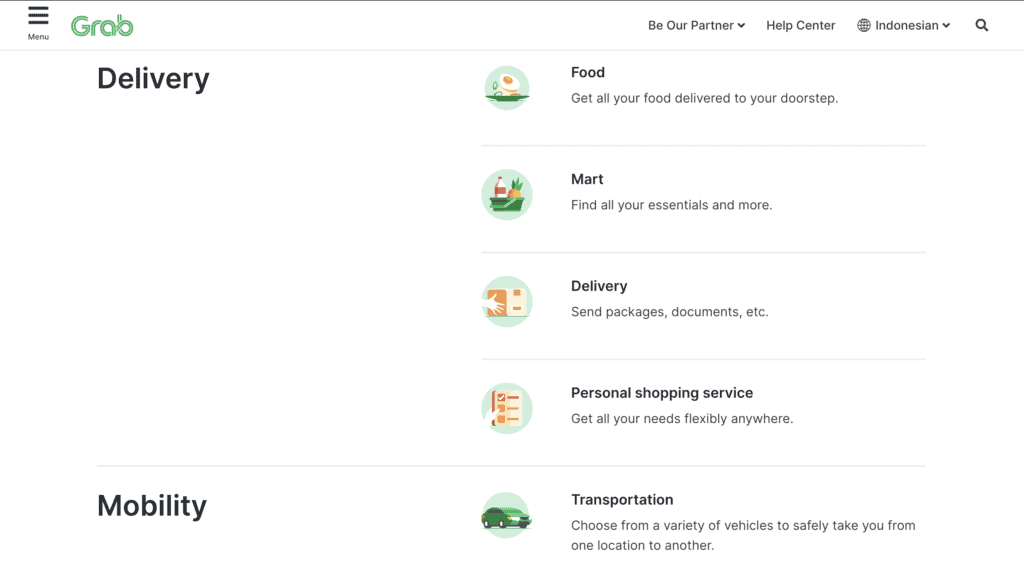
Task: Select the Food plate icon
Action: (x=507, y=87)
